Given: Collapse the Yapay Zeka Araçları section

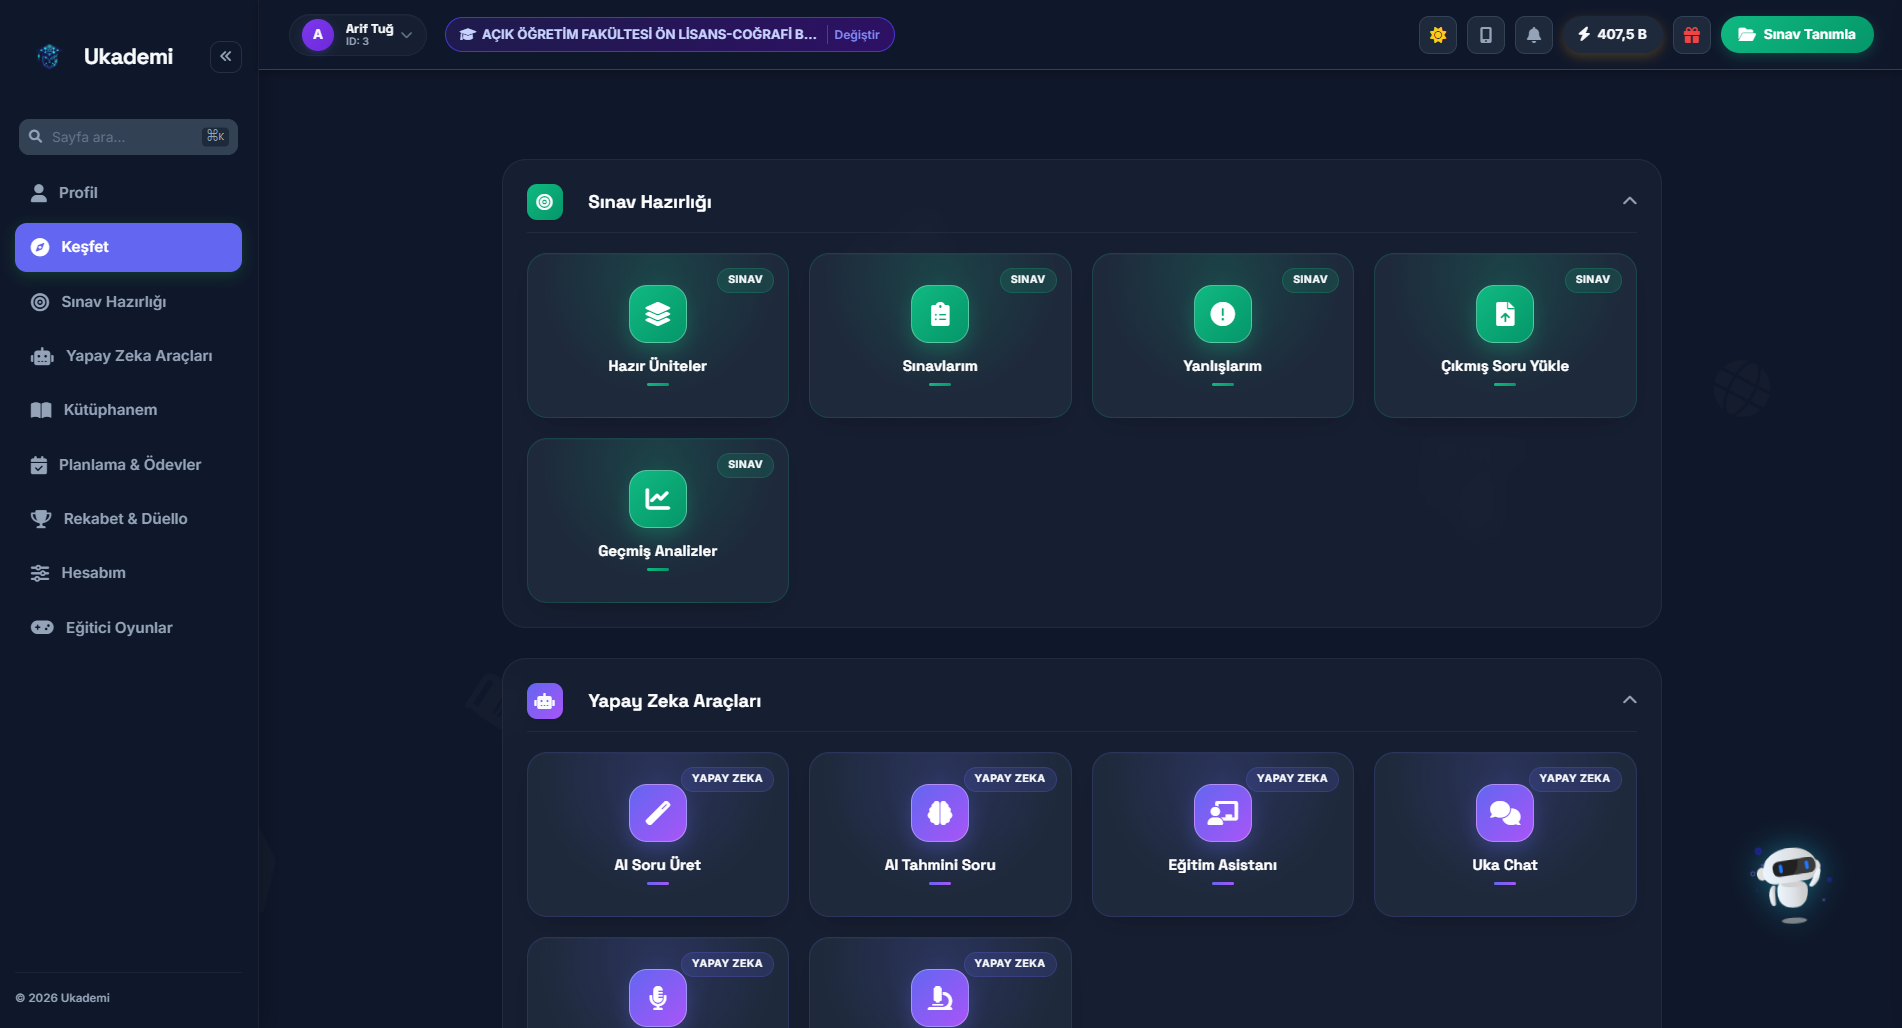Looking at the screenshot, I should point(1630,700).
